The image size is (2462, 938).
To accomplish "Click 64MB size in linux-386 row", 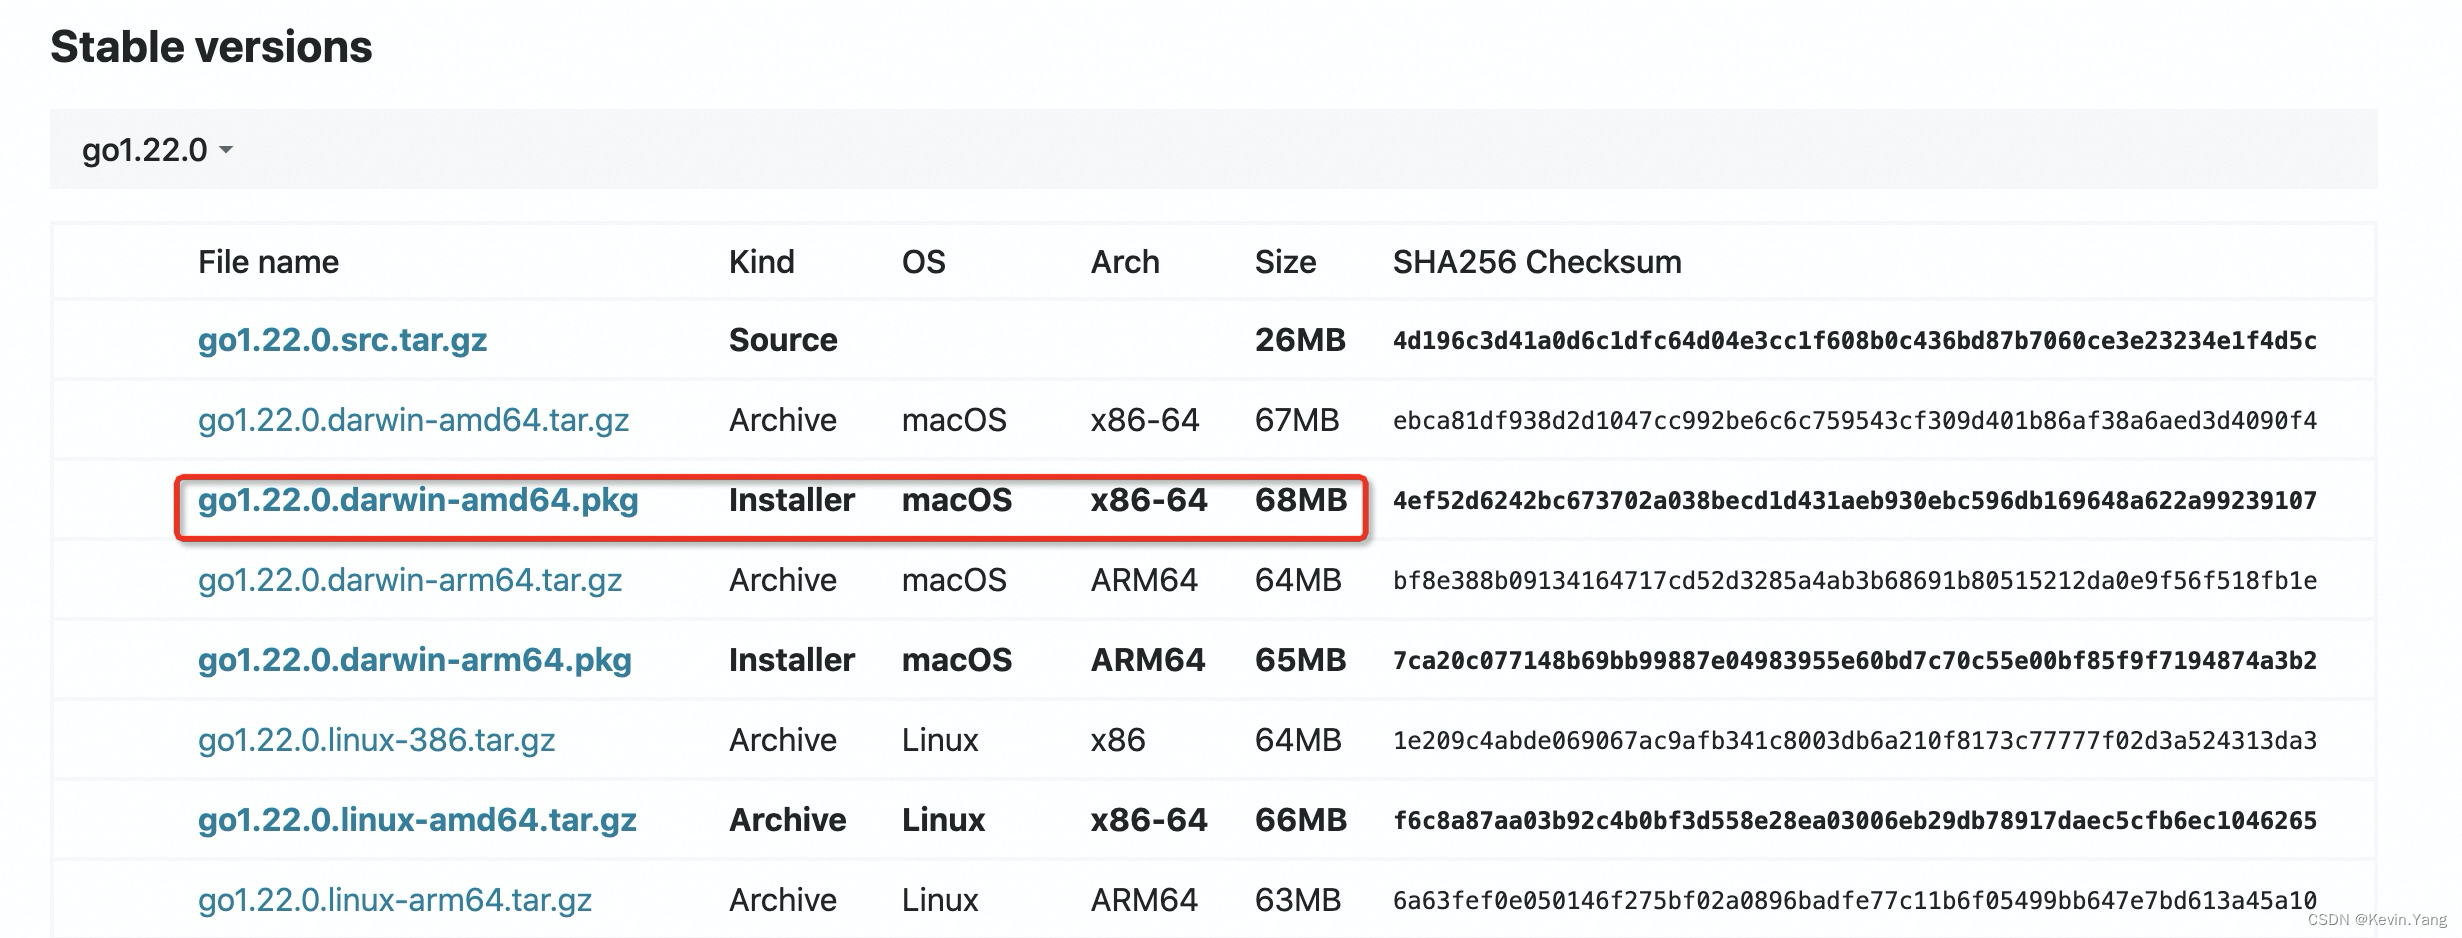I will tap(1298, 740).
